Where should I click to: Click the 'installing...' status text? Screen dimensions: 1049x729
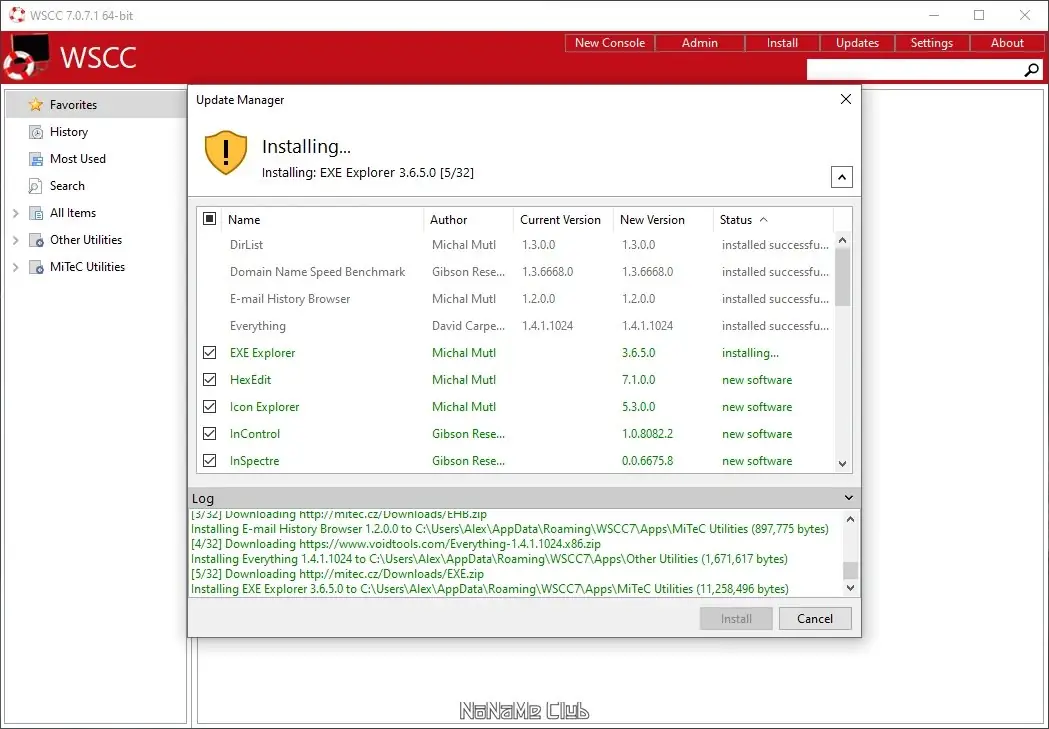[750, 352]
